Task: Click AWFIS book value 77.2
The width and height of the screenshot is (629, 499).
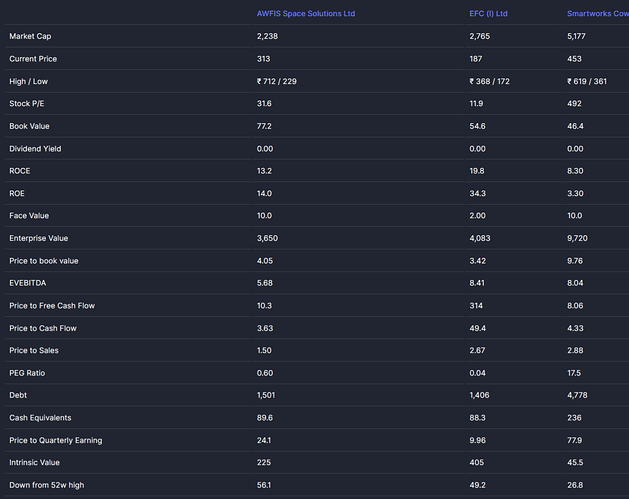Action: [x=264, y=126]
